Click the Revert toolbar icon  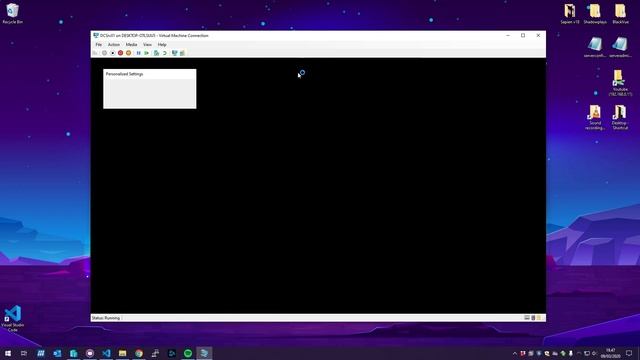pyautogui.click(x=165, y=53)
